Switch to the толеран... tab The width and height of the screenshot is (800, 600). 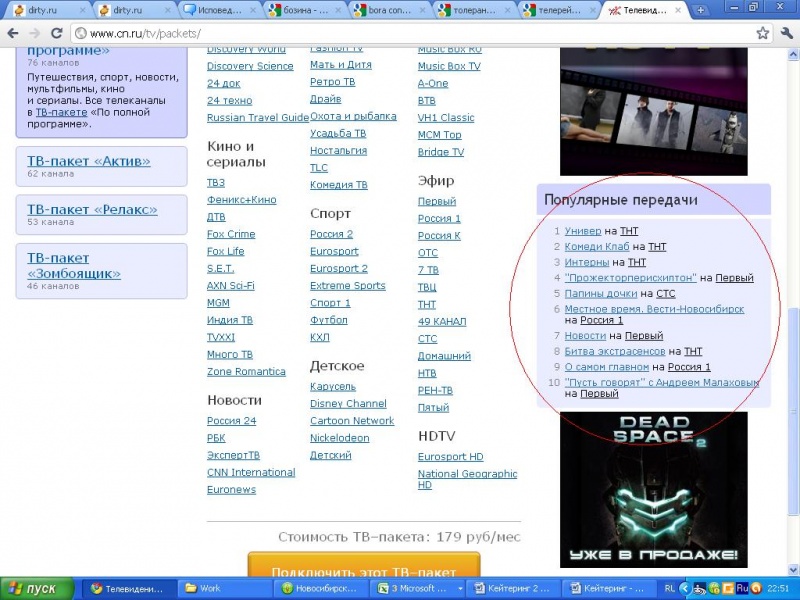472,10
